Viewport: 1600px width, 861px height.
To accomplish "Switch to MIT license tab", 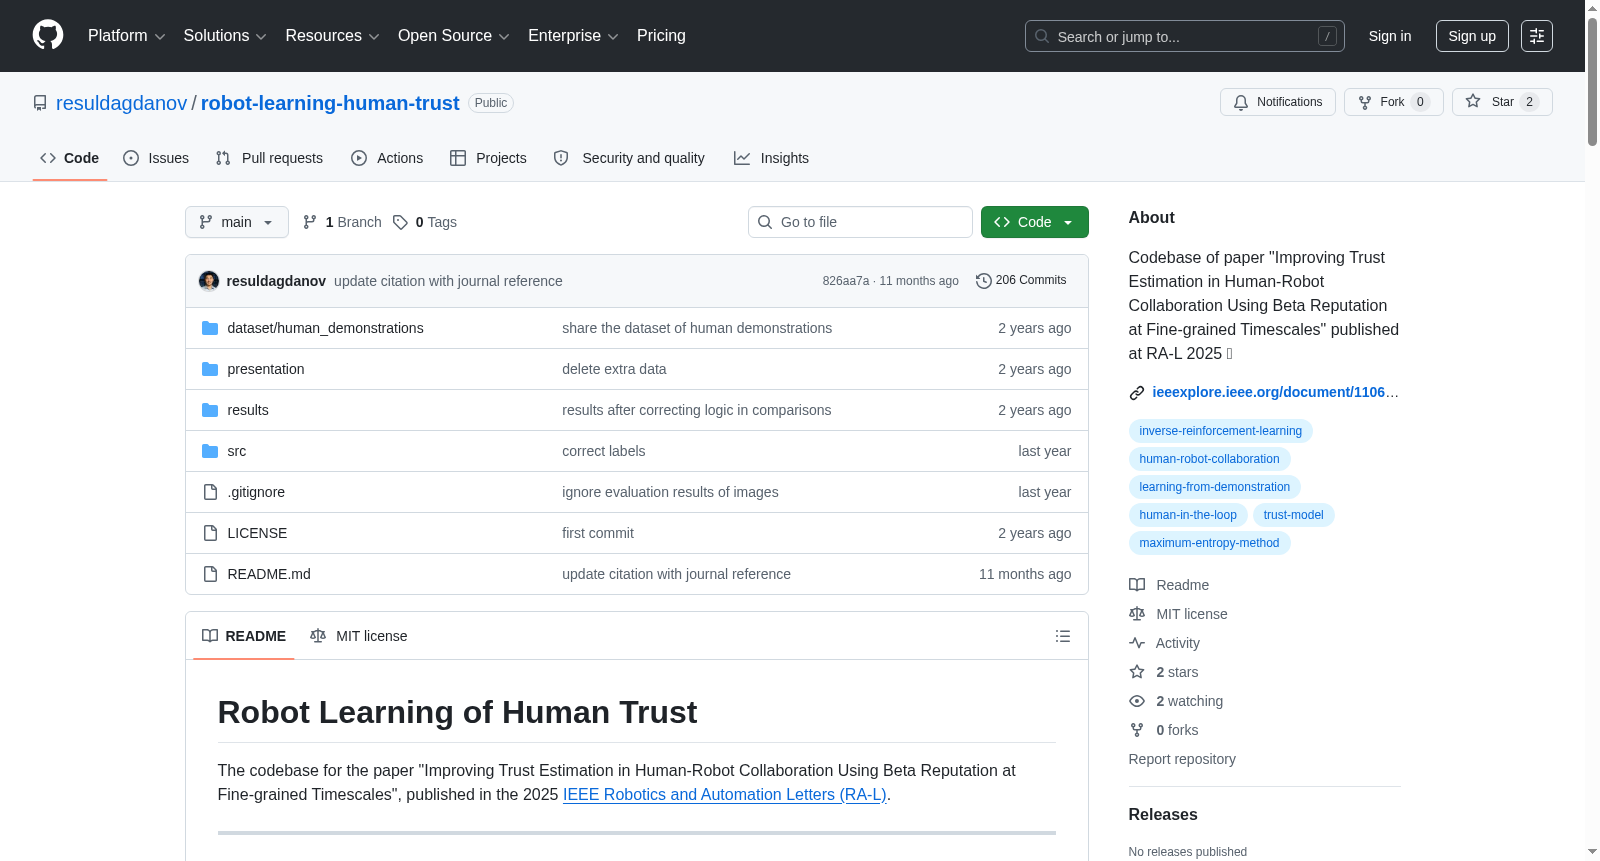I will pos(359,636).
